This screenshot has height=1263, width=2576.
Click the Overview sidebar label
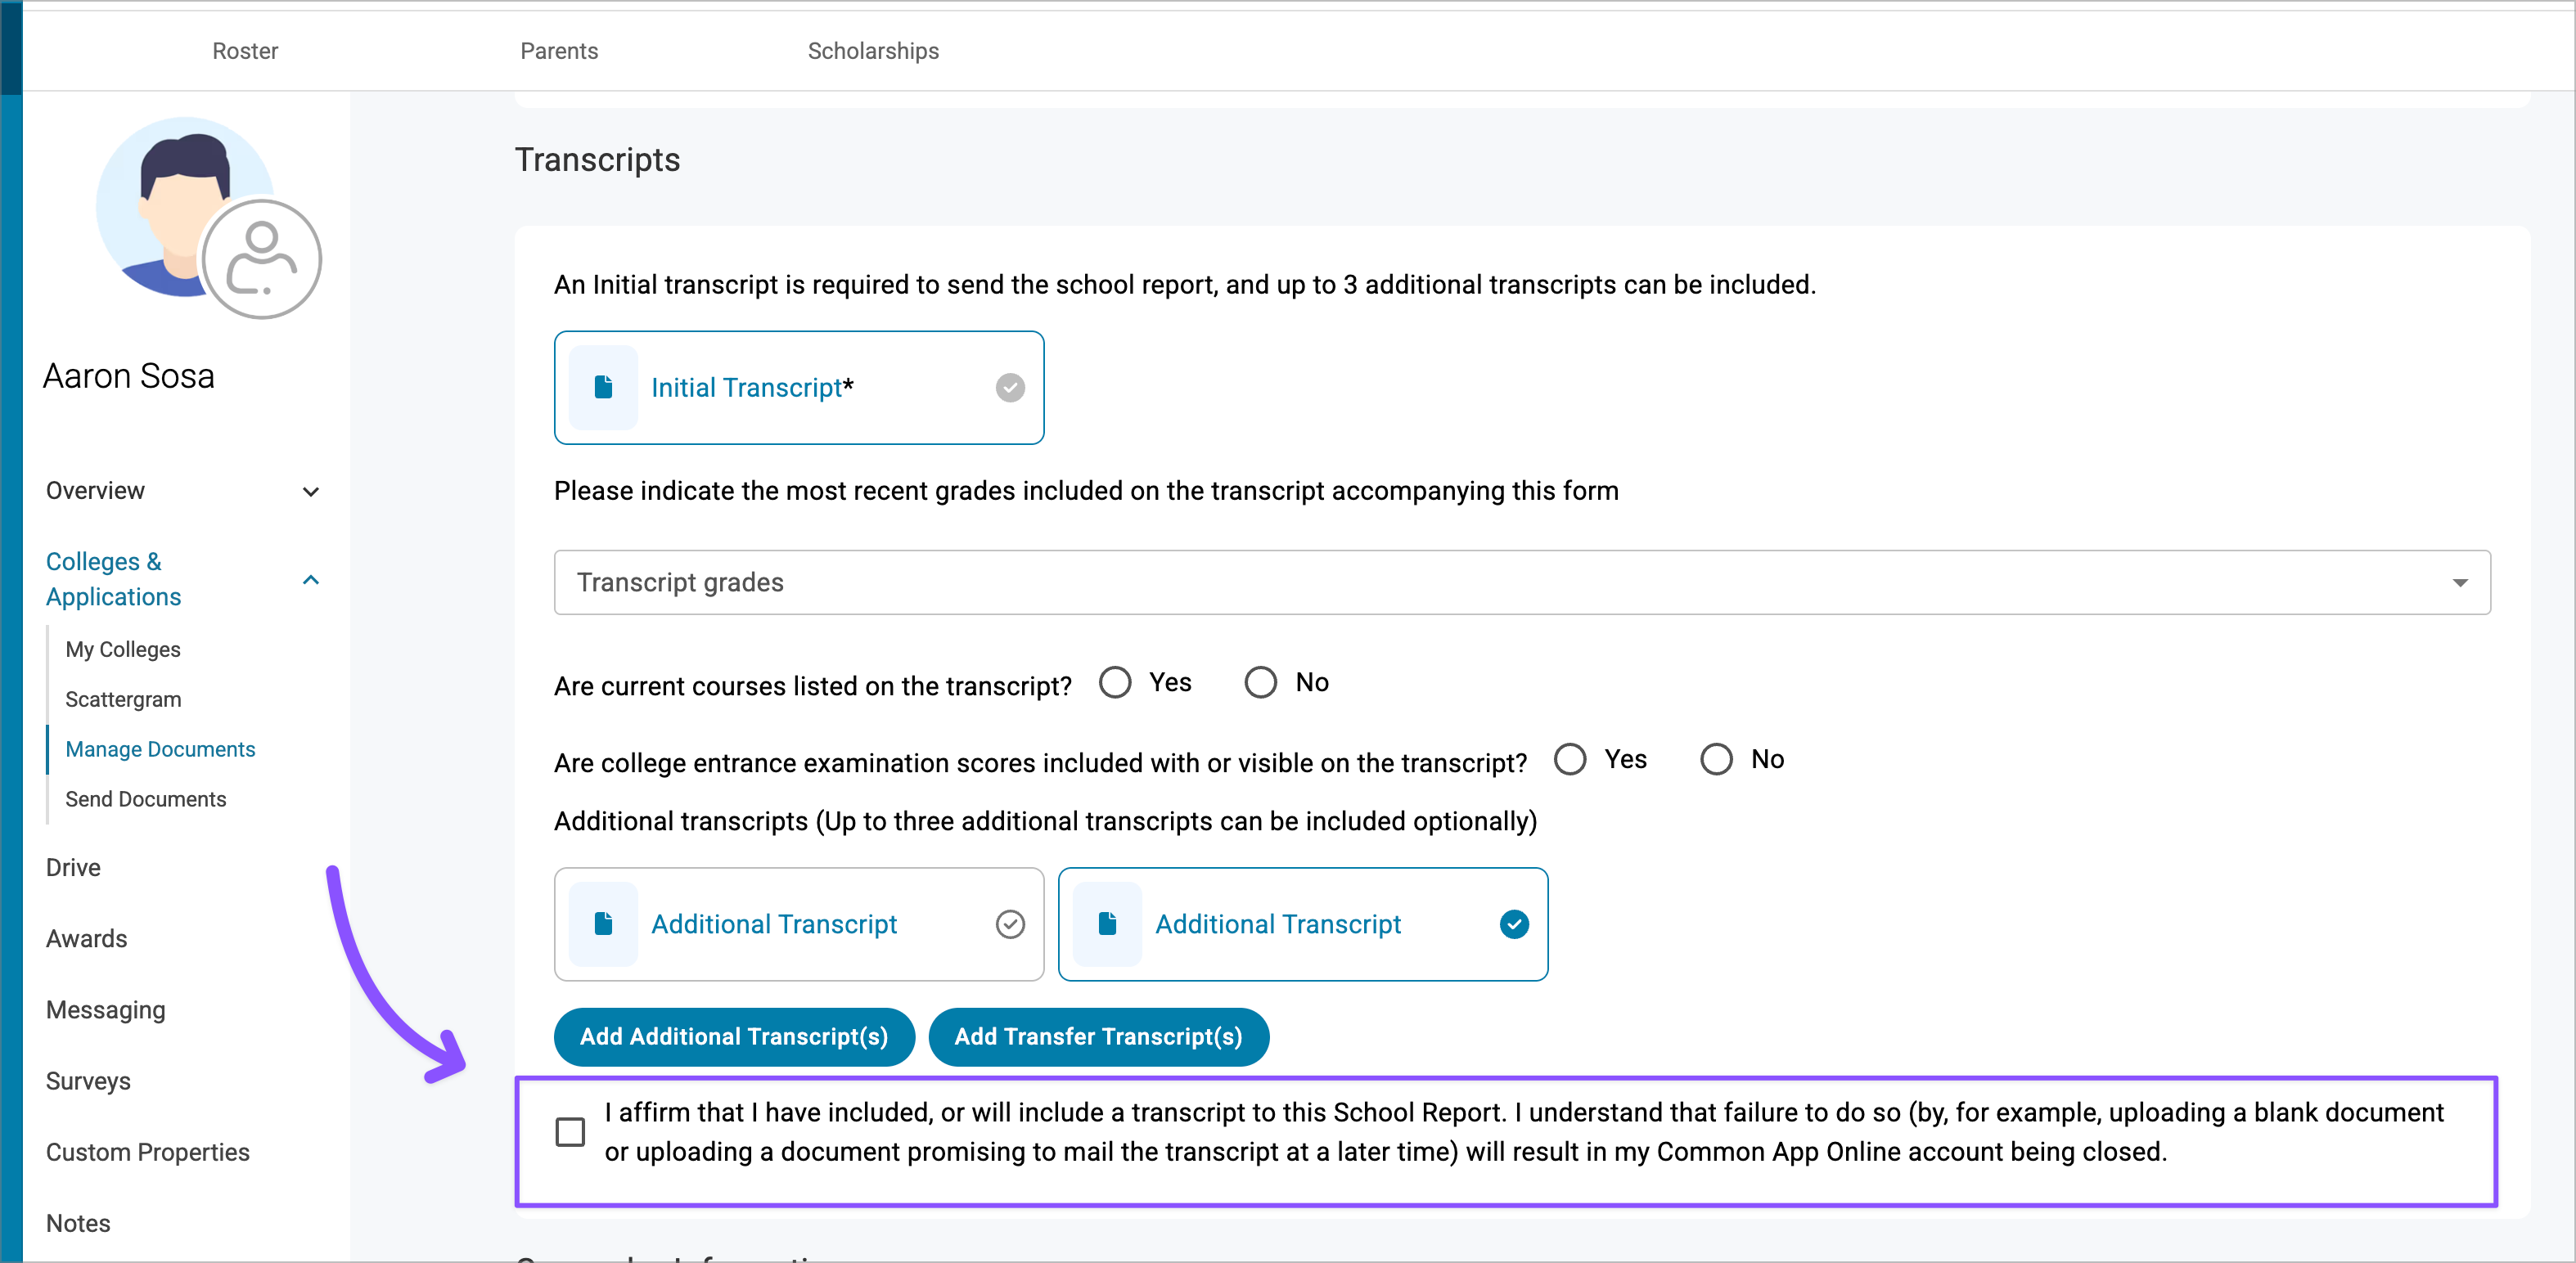(95, 490)
